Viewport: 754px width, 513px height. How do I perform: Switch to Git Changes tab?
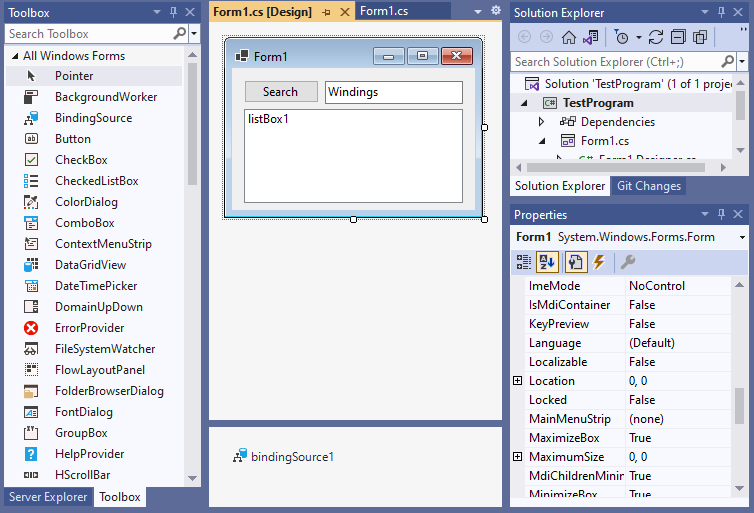[x=649, y=186]
